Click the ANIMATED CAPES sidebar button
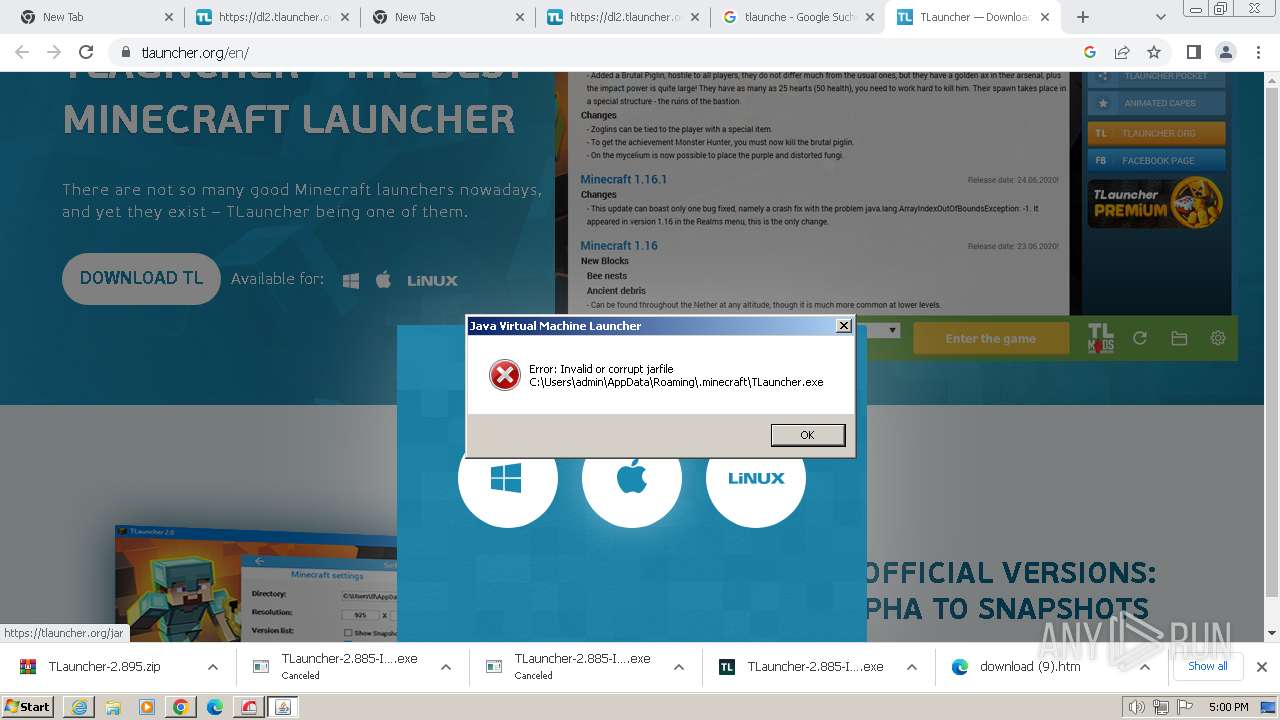This screenshot has width=1280, height=720. coord(1156,103)
